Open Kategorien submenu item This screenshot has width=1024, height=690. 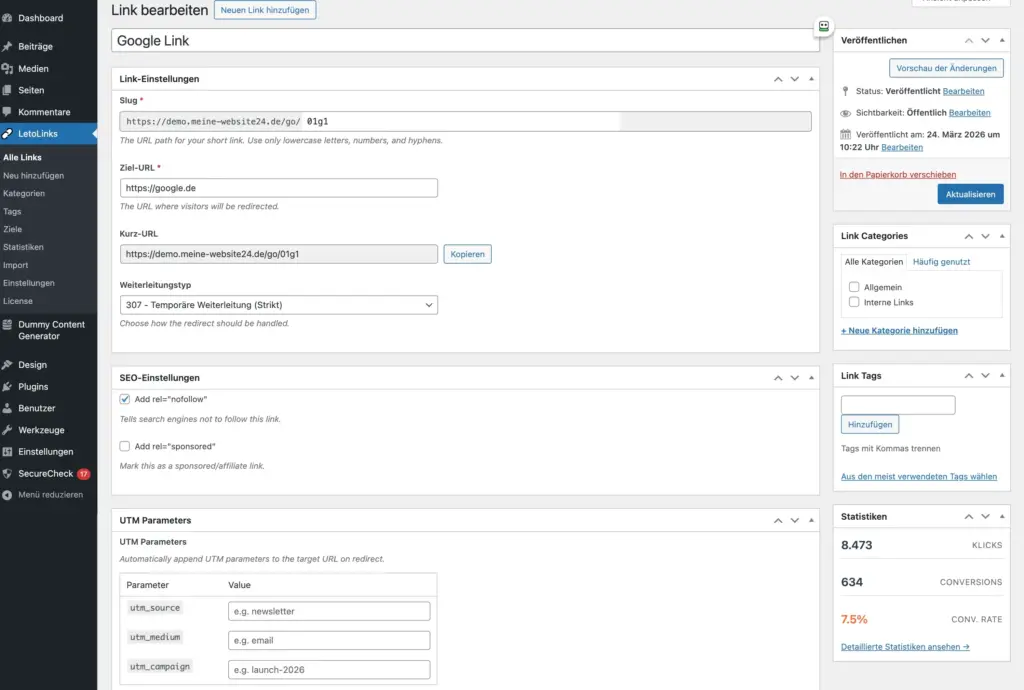(24, 193)
